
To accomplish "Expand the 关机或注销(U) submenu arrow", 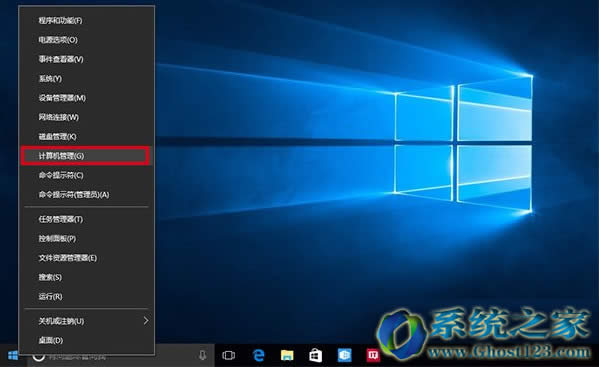I will [x=146, y=321].
